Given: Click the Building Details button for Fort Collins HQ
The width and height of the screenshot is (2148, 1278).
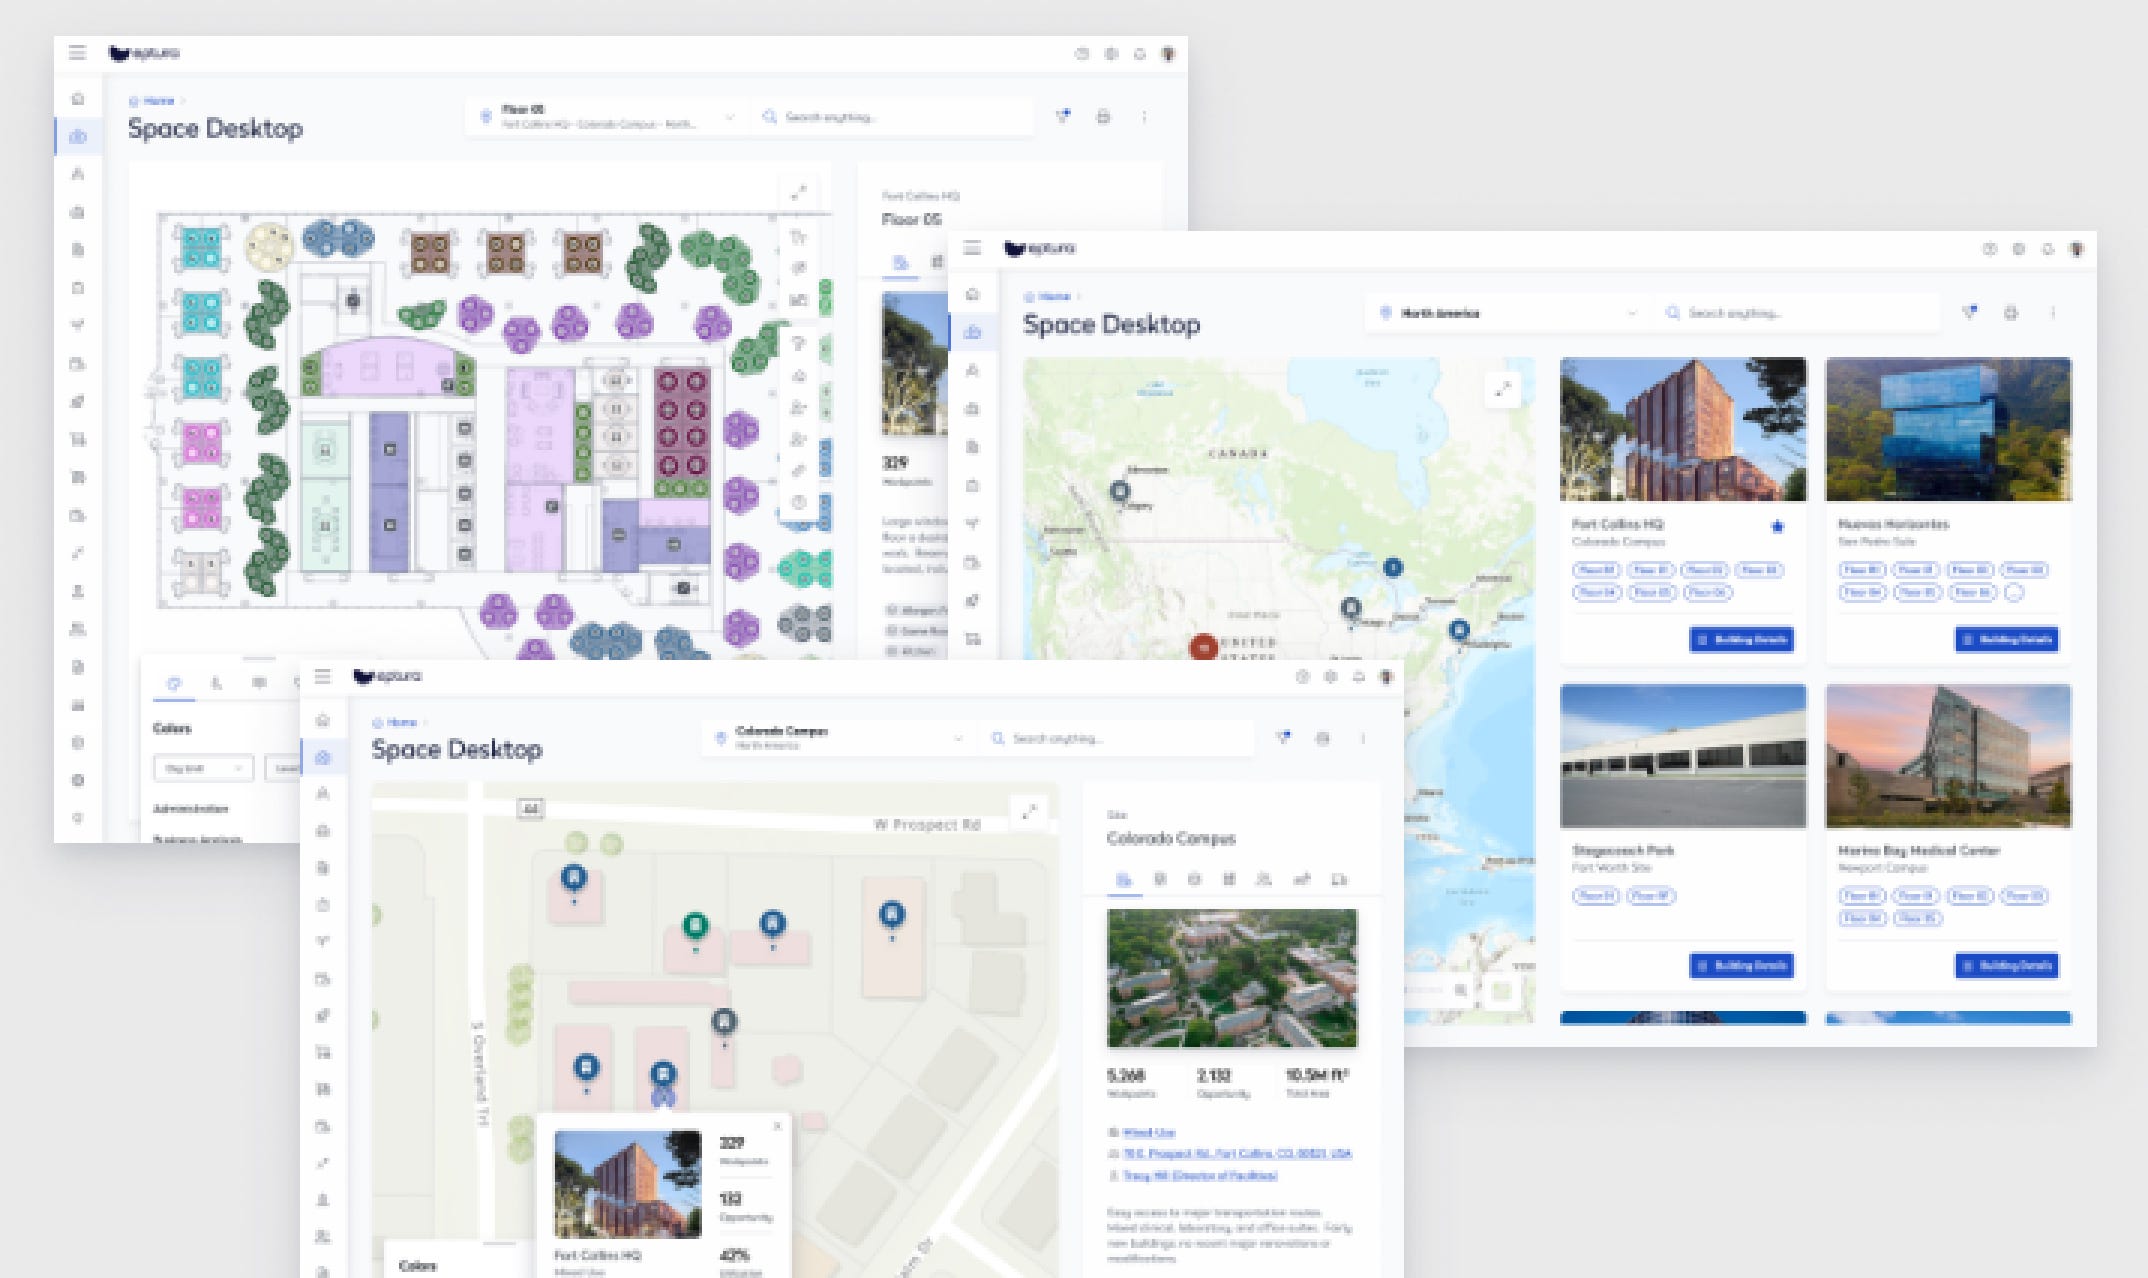Looking at the screenshot, I should pos(1743,640).
